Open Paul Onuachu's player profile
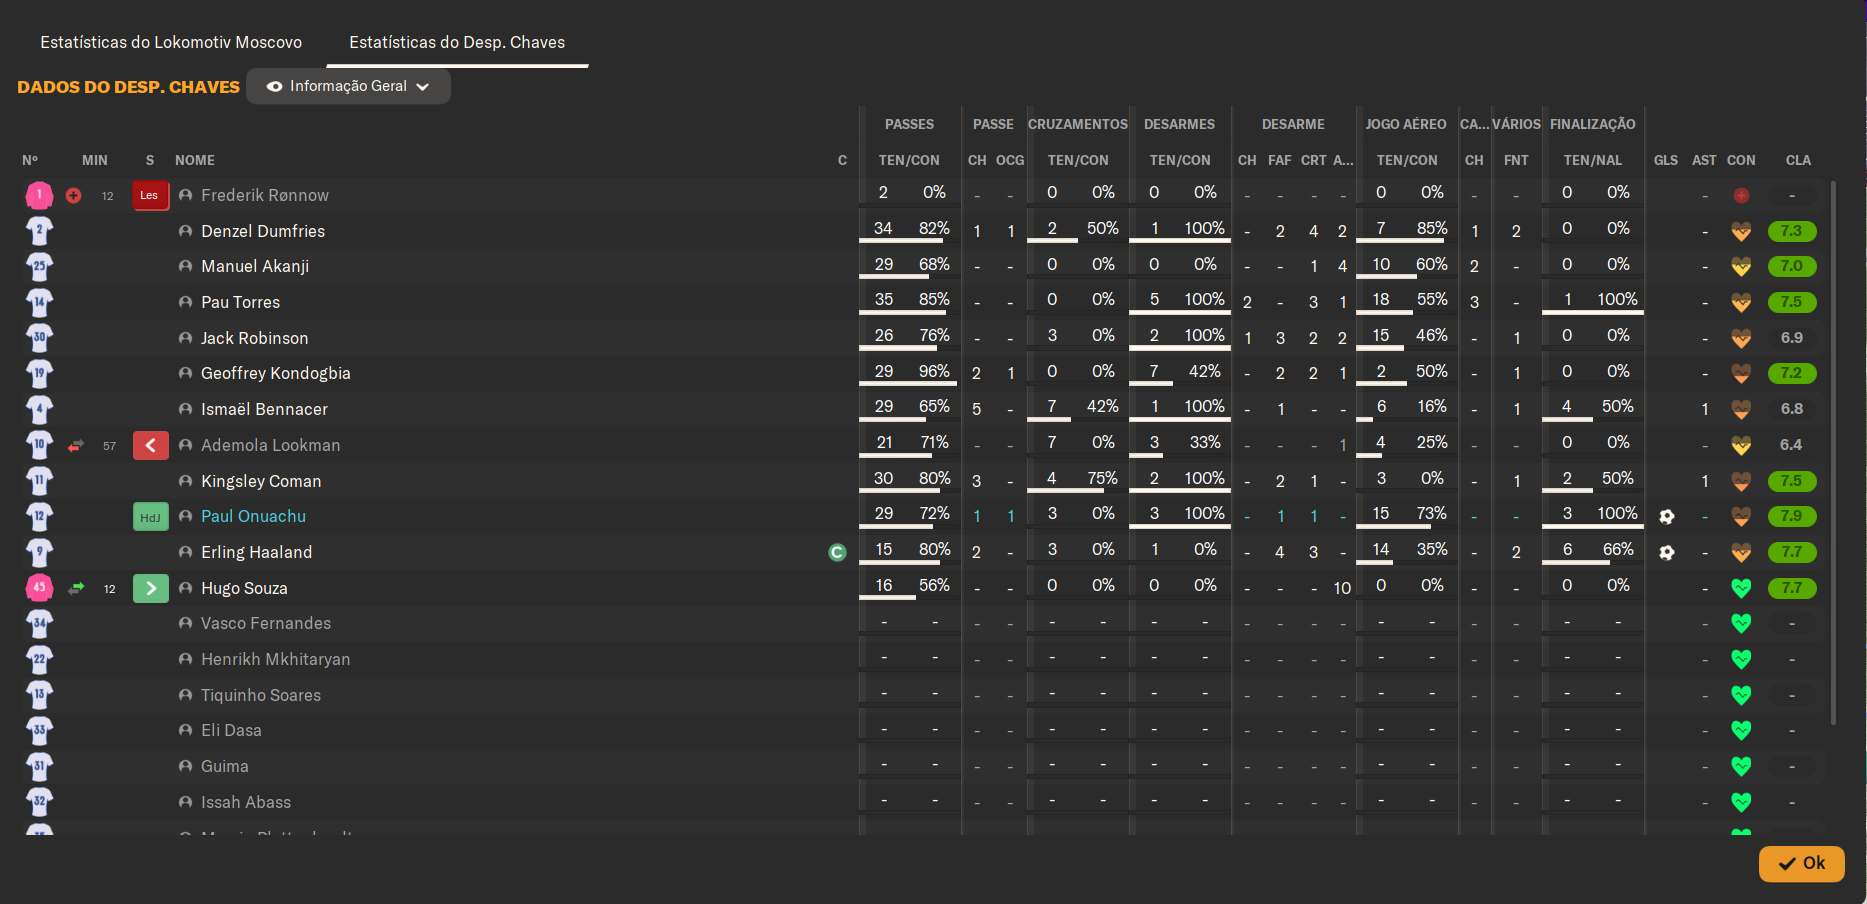Screen dimensions: 1867x904 click(x=253, y=516)
